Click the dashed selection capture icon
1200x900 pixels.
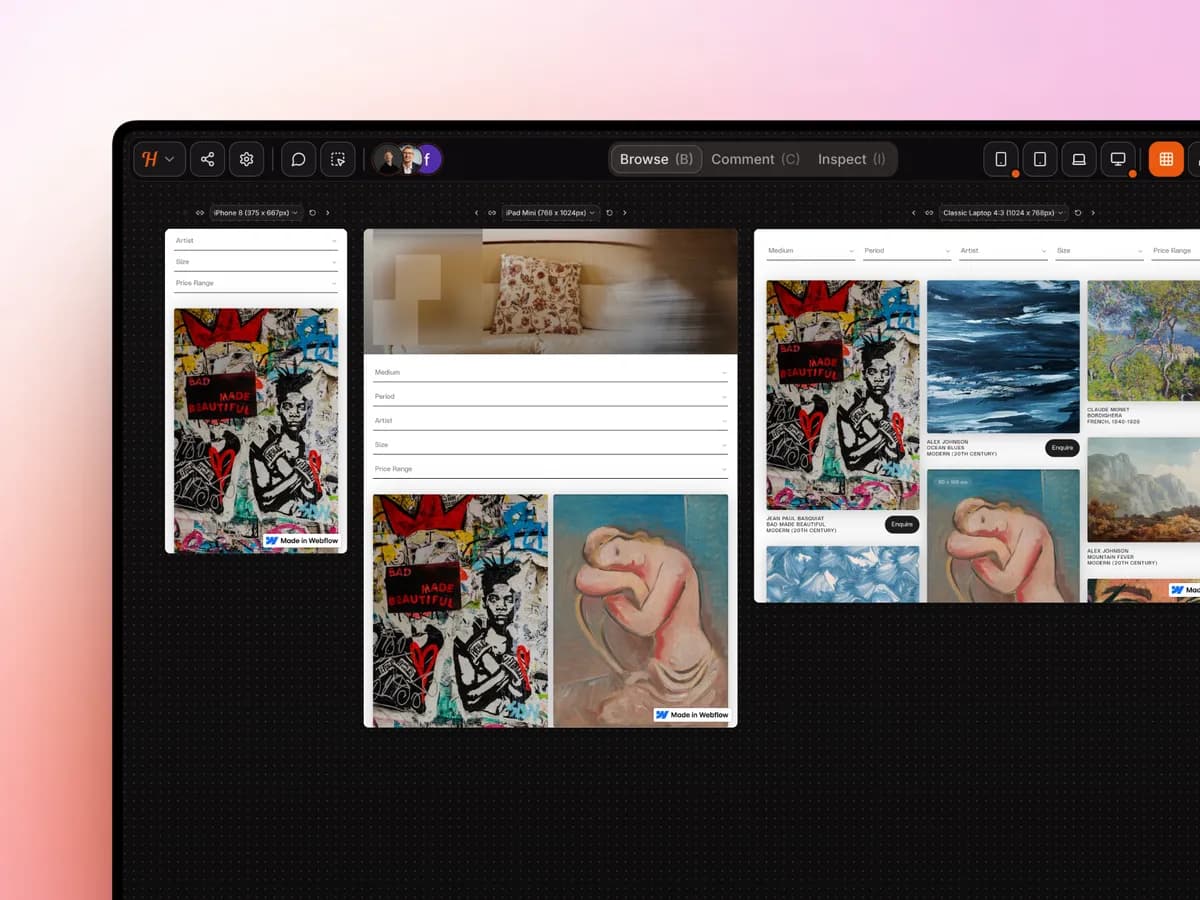(338, 159)
